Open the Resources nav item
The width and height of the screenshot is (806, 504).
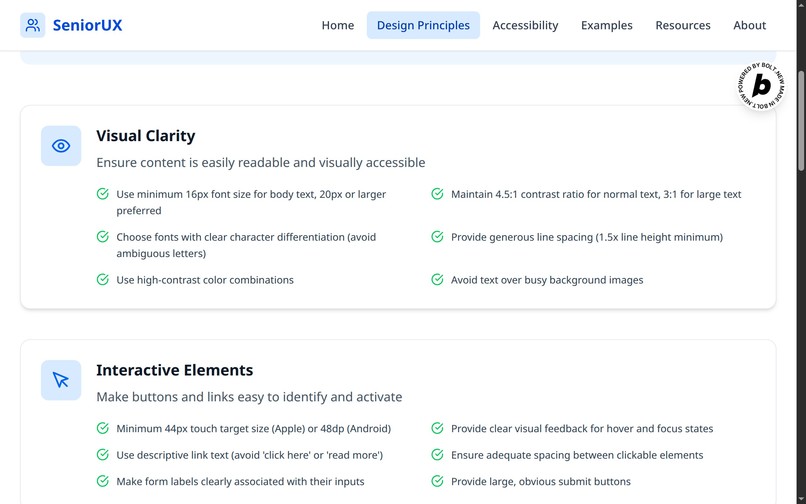[683, 25]
